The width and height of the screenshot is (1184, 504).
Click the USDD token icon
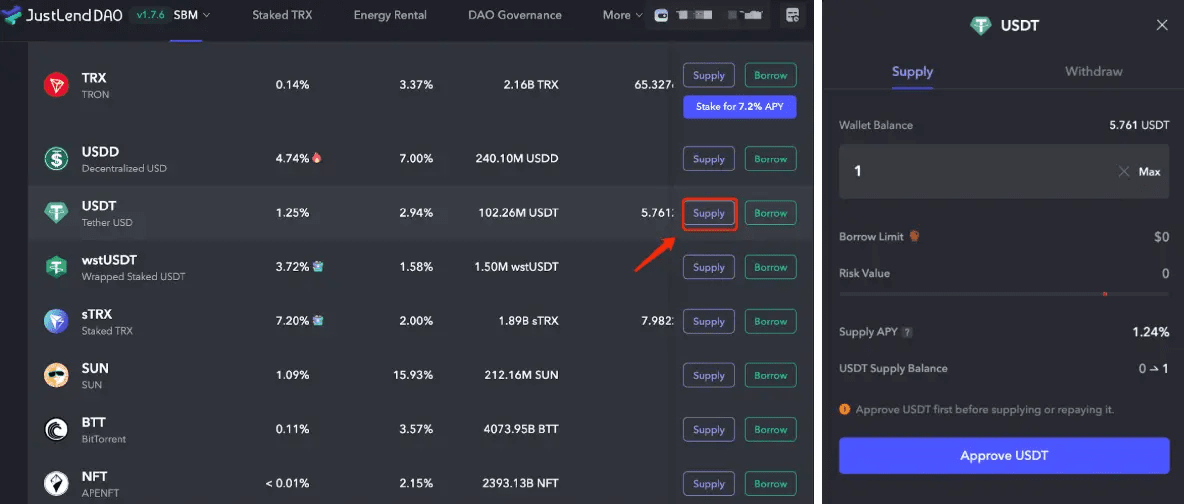pyautogui.click(x=57, y=159)
